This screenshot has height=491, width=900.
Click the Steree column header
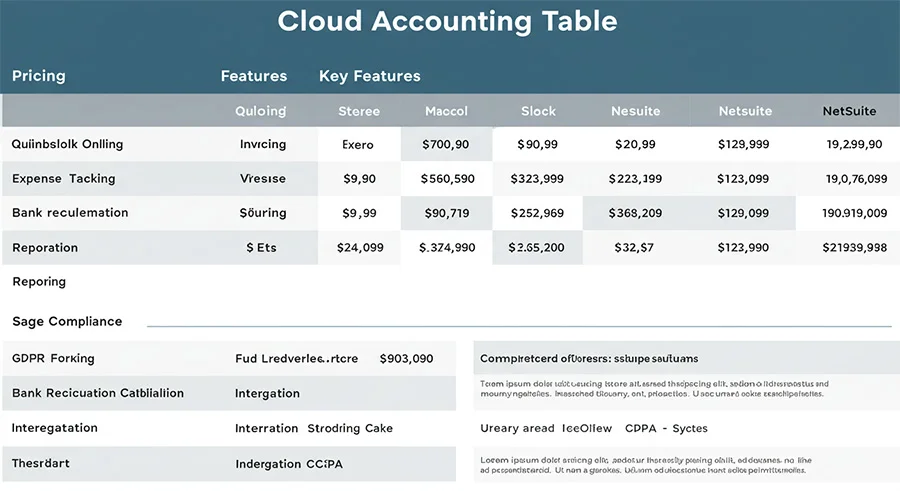coord(359,111)
